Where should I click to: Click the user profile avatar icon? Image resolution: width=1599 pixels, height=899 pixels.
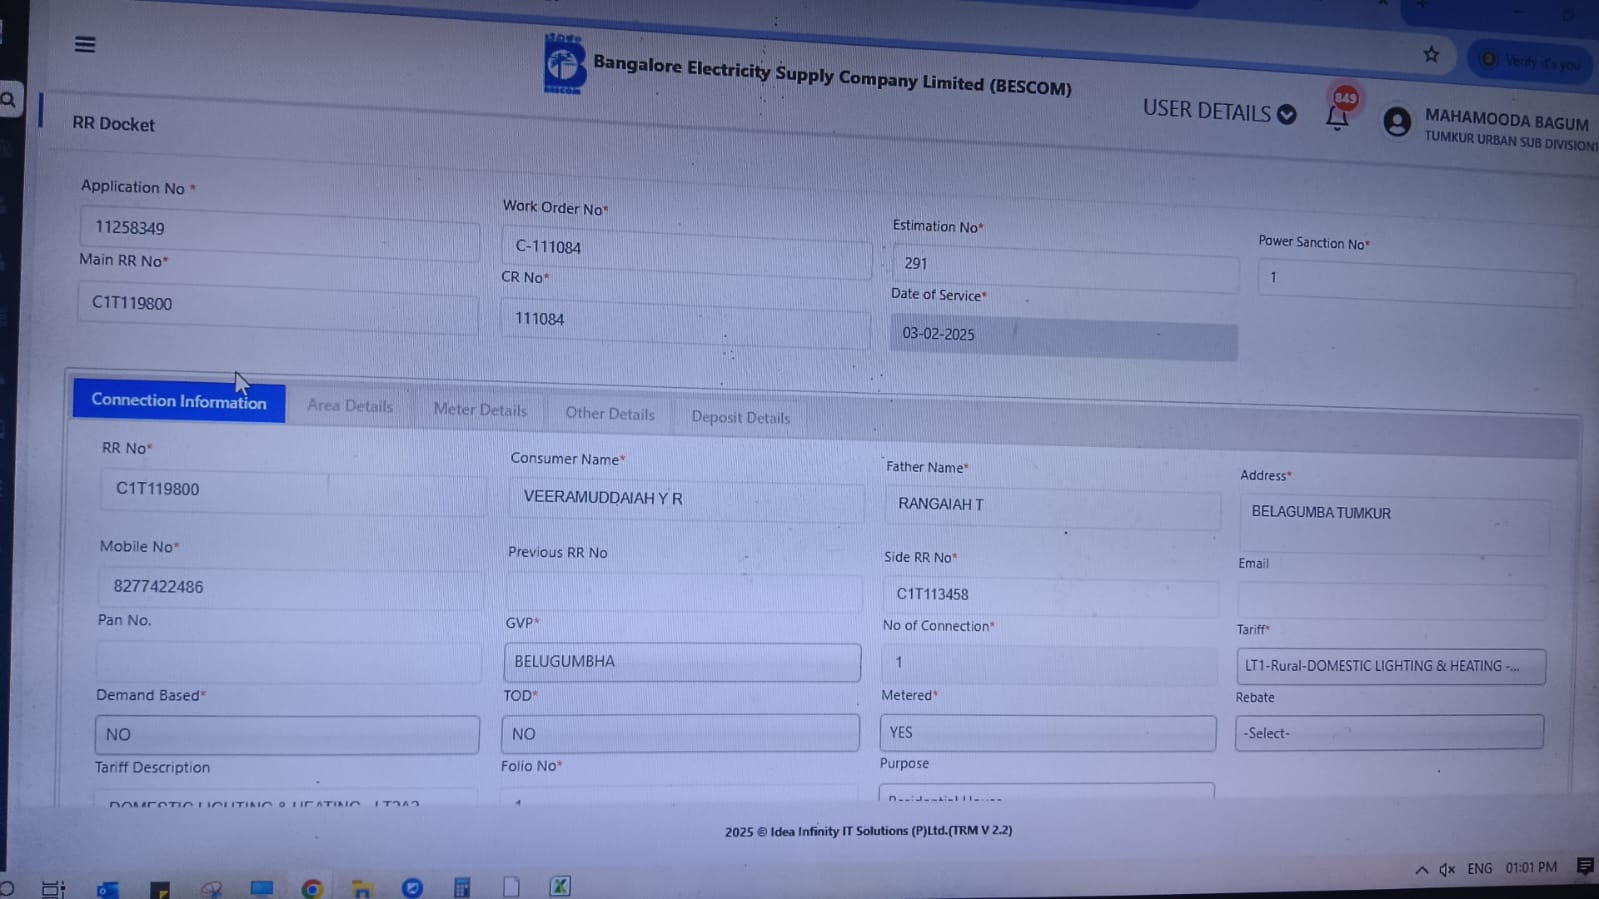[x=1397, y=122]
